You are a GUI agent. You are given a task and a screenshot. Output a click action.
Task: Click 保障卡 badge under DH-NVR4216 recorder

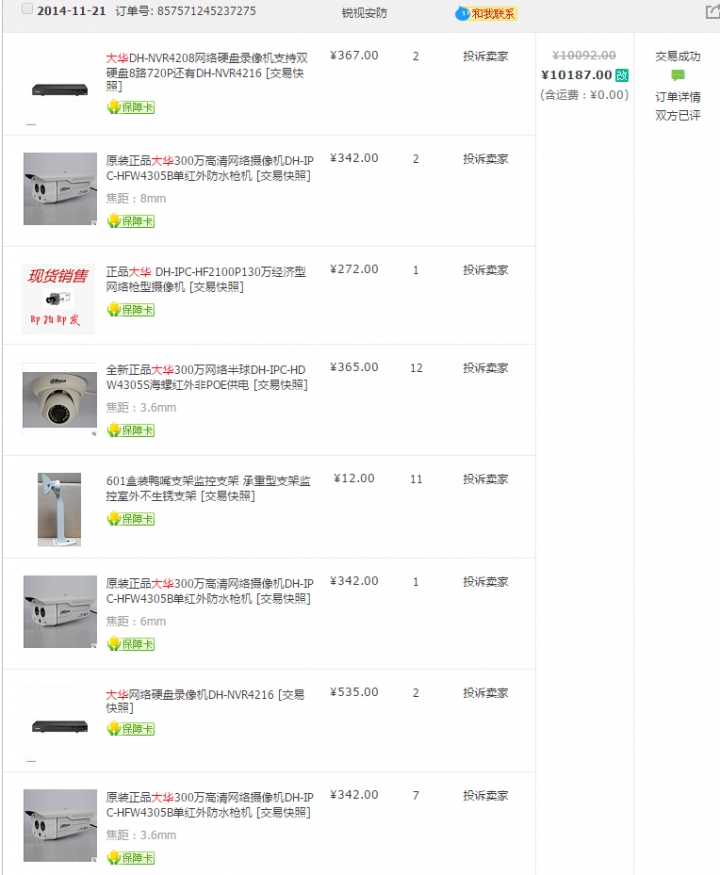point(131,729)
